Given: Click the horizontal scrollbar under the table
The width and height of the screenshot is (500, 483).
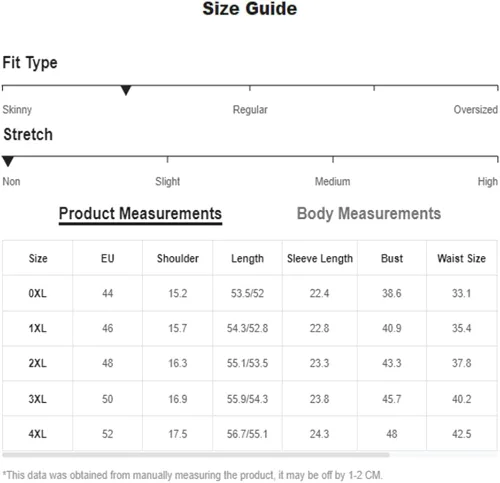Looking at the screenshot, I should coord(196,455).
